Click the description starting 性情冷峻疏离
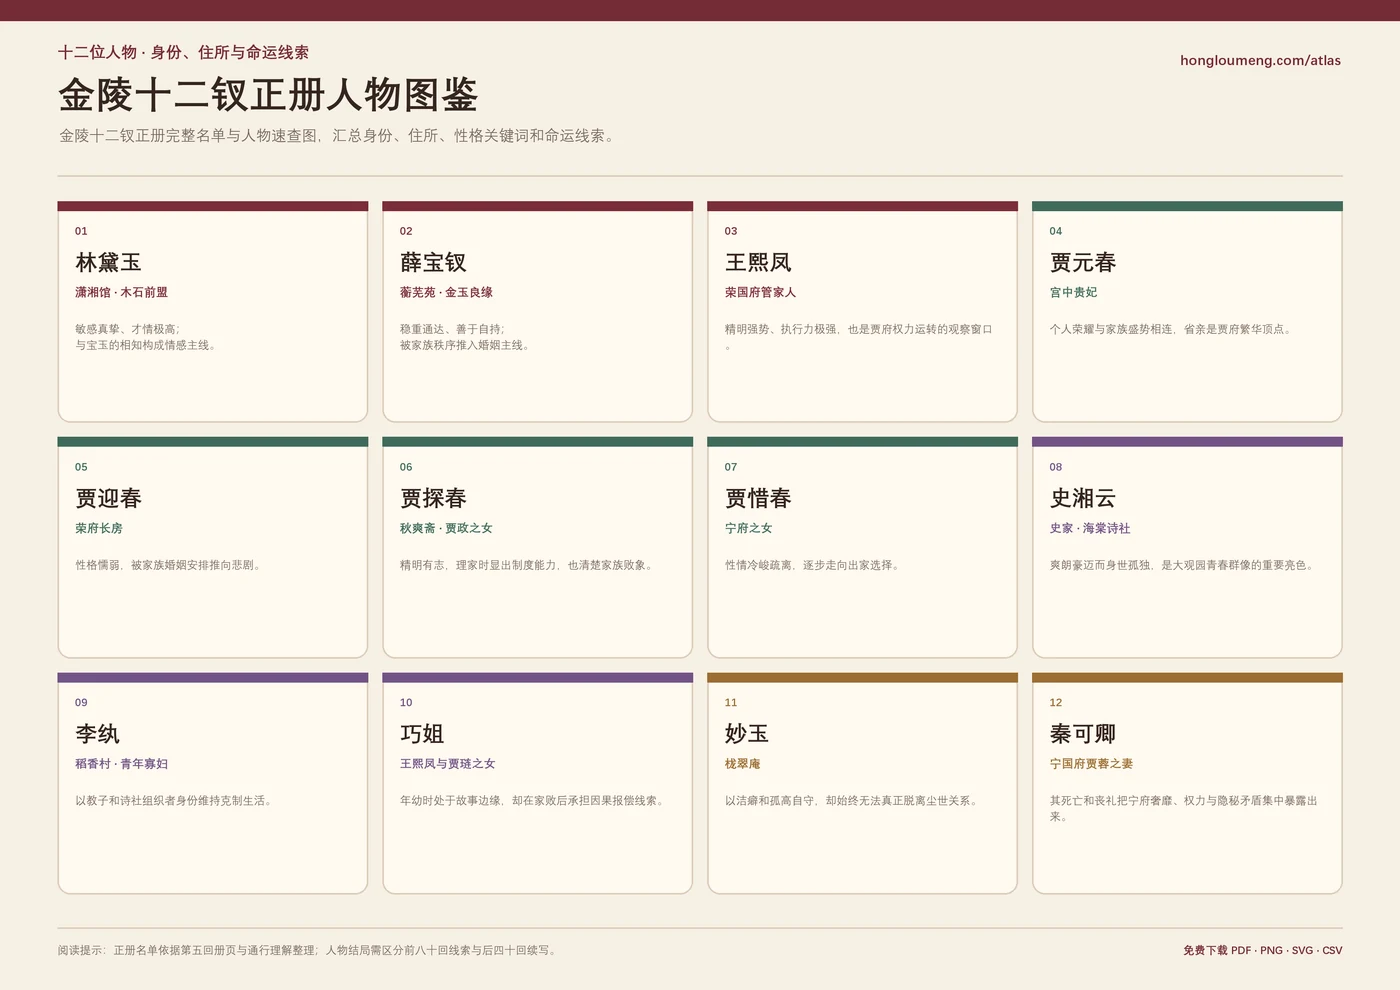 coord(814,565)
